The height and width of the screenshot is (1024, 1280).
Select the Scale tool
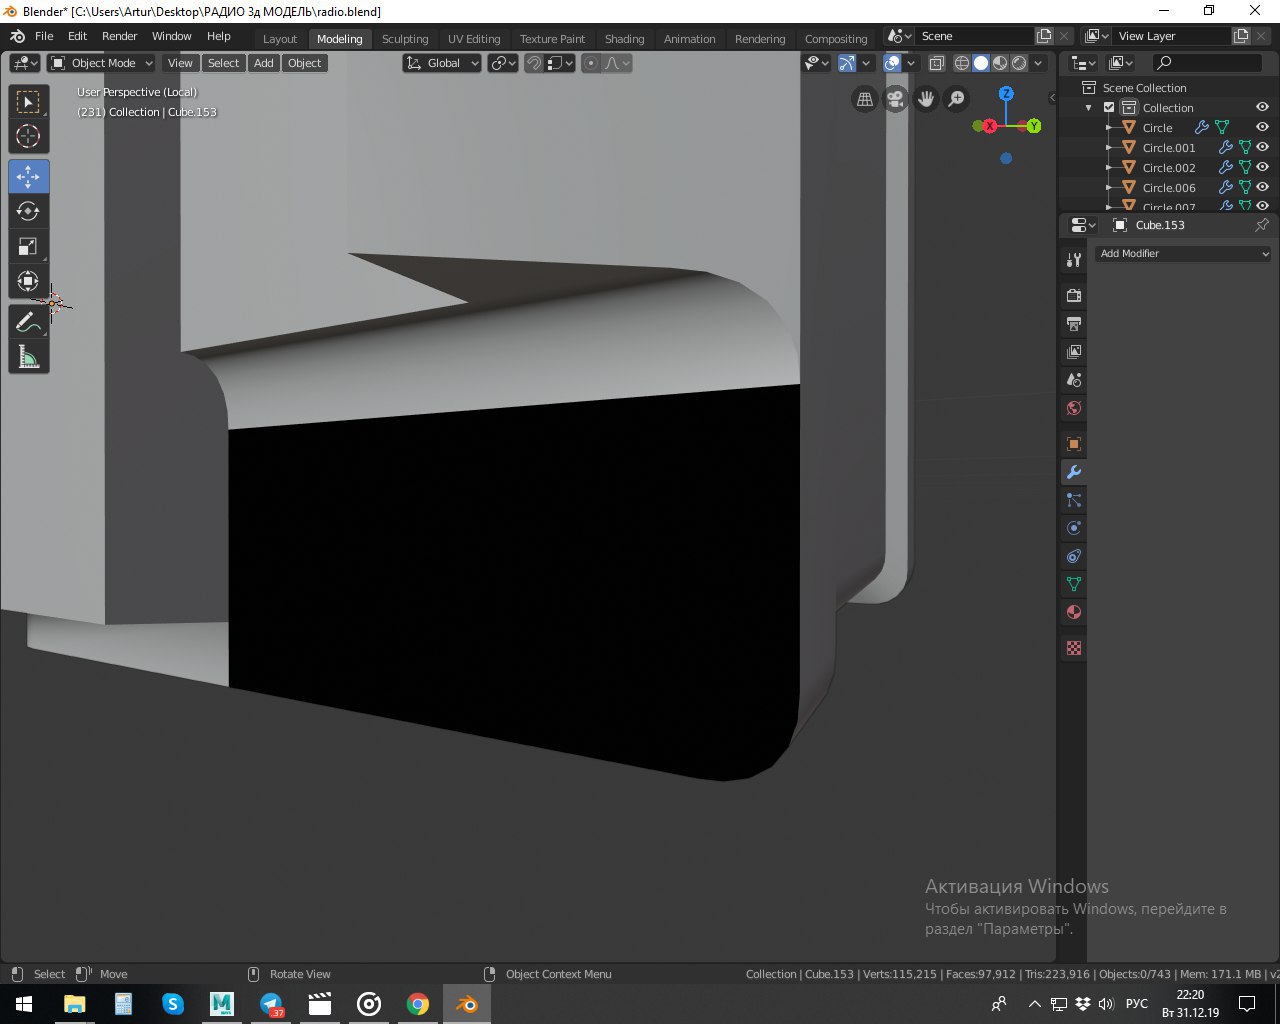click(x=28, y=246)
